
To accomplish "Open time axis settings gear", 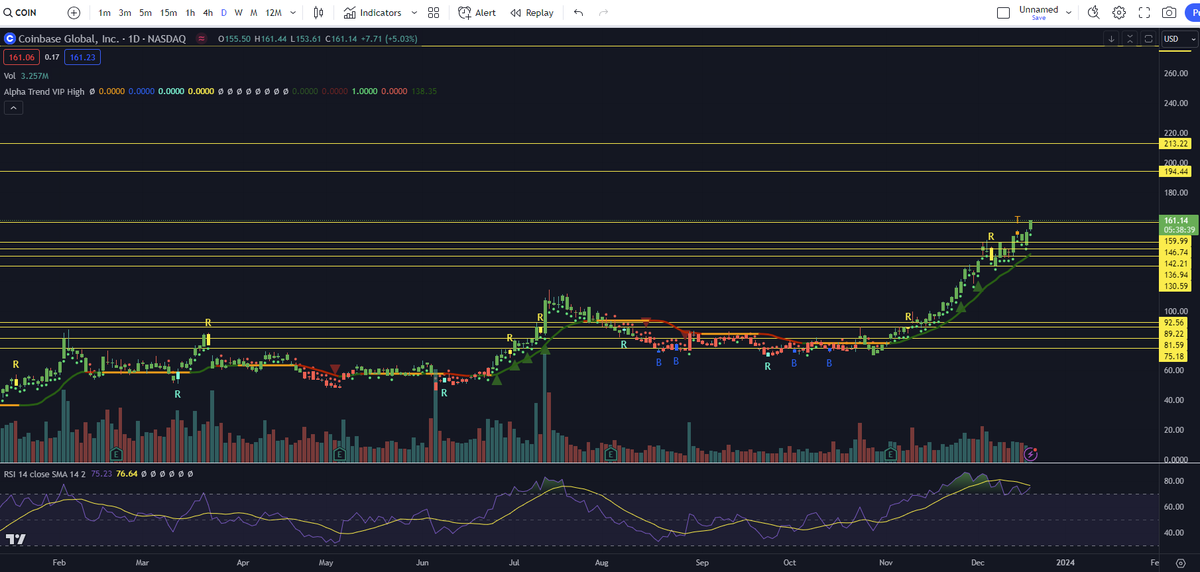I will tap(1179, 563).
